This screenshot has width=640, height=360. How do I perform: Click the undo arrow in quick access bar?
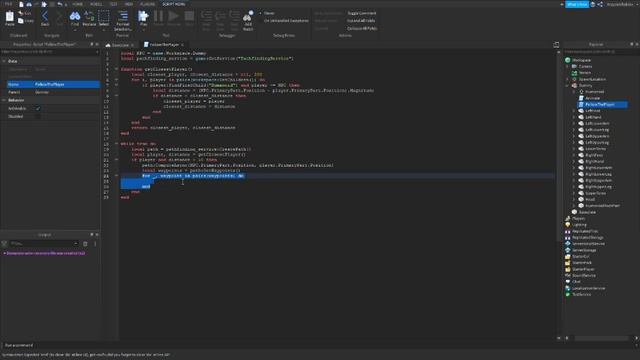click(60, 4)
